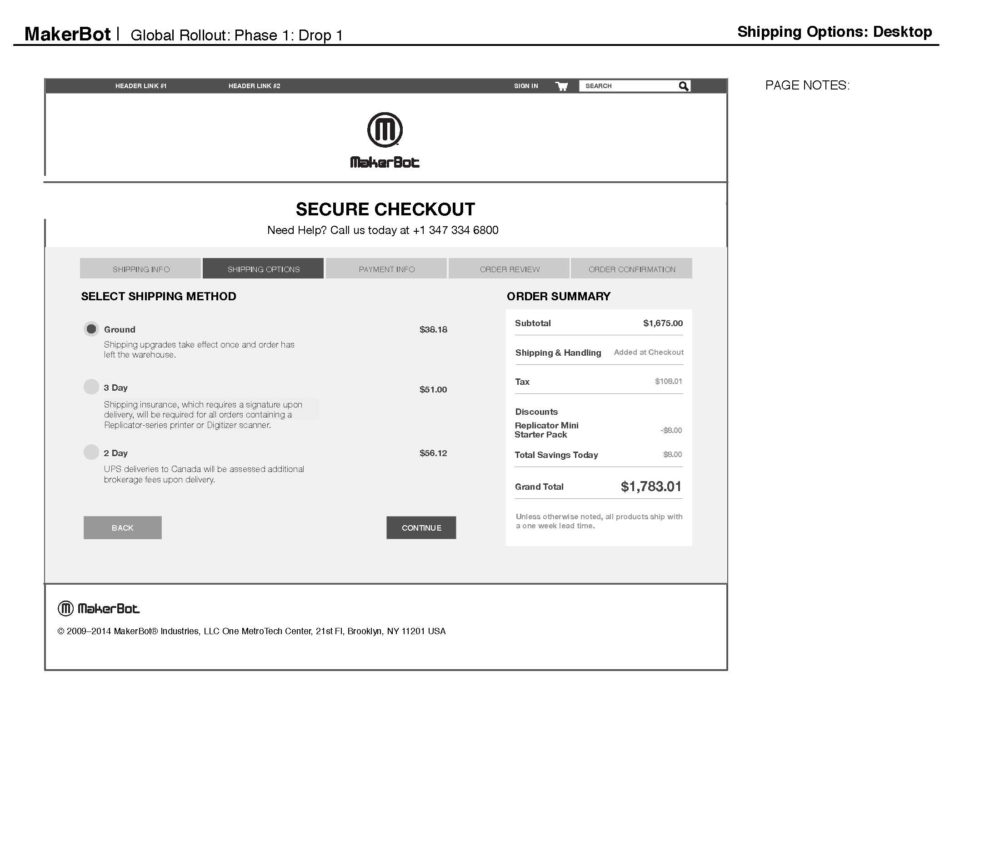Click the shopping cart icon in the header

point(561,86)
